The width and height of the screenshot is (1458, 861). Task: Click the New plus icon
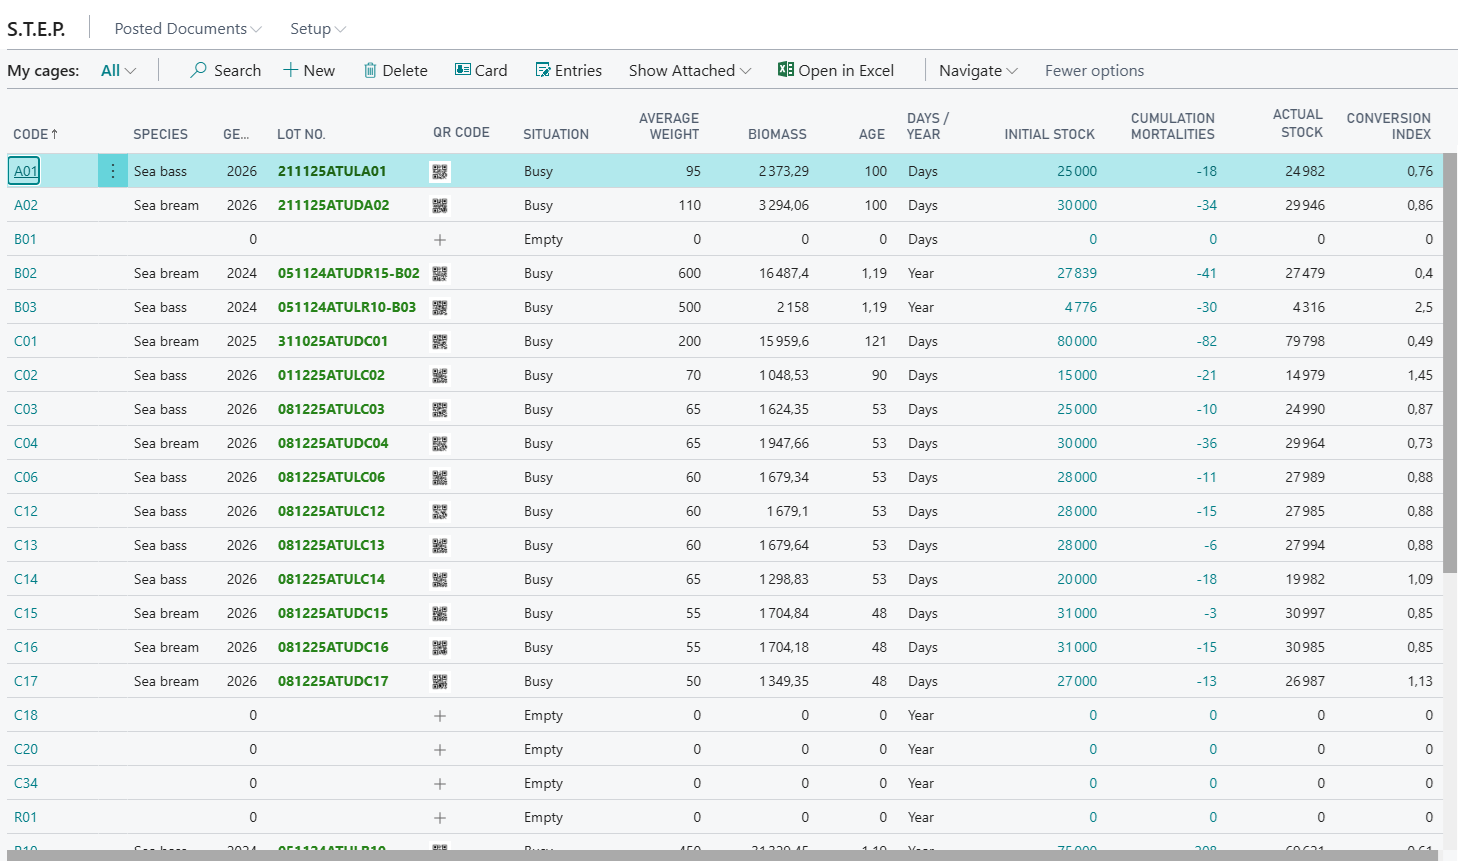pyautogui.click(x=291, y=70)
